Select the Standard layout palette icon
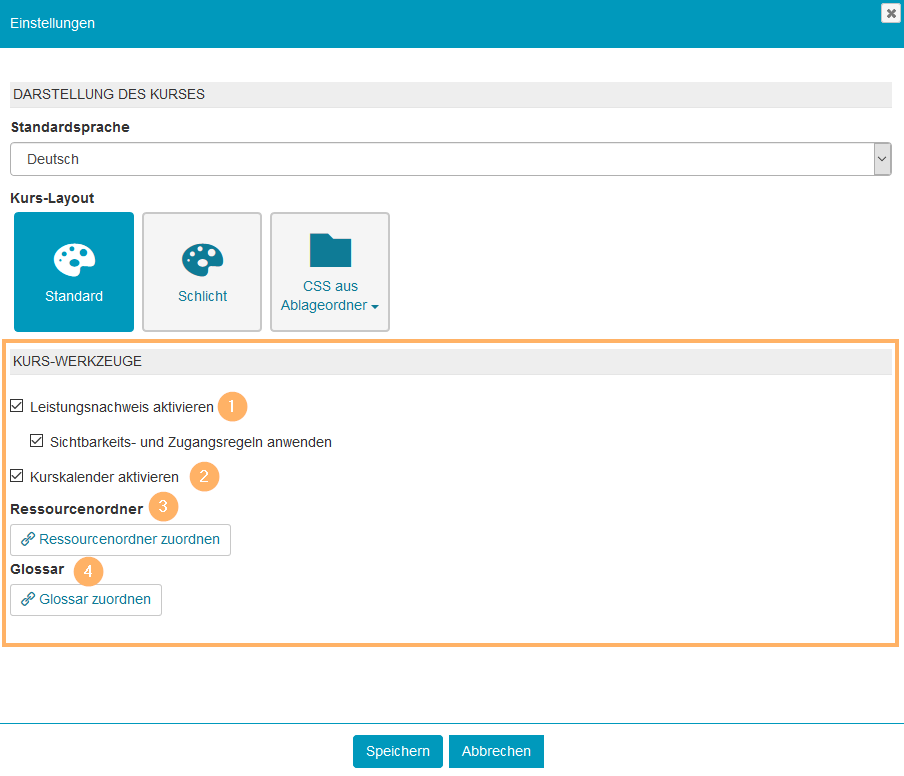904x776 pixels. coord(74,259)
